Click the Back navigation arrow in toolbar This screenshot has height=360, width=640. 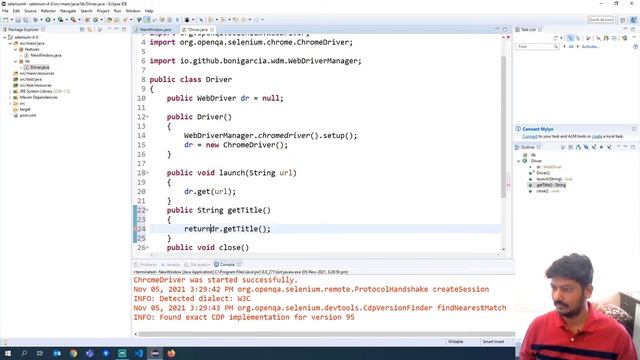pos(244,20)
